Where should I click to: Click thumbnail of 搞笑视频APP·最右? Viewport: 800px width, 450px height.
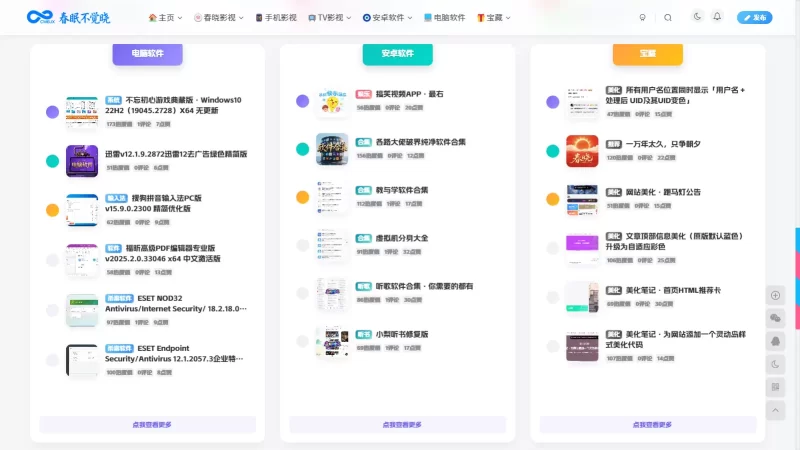pos(332,102)
